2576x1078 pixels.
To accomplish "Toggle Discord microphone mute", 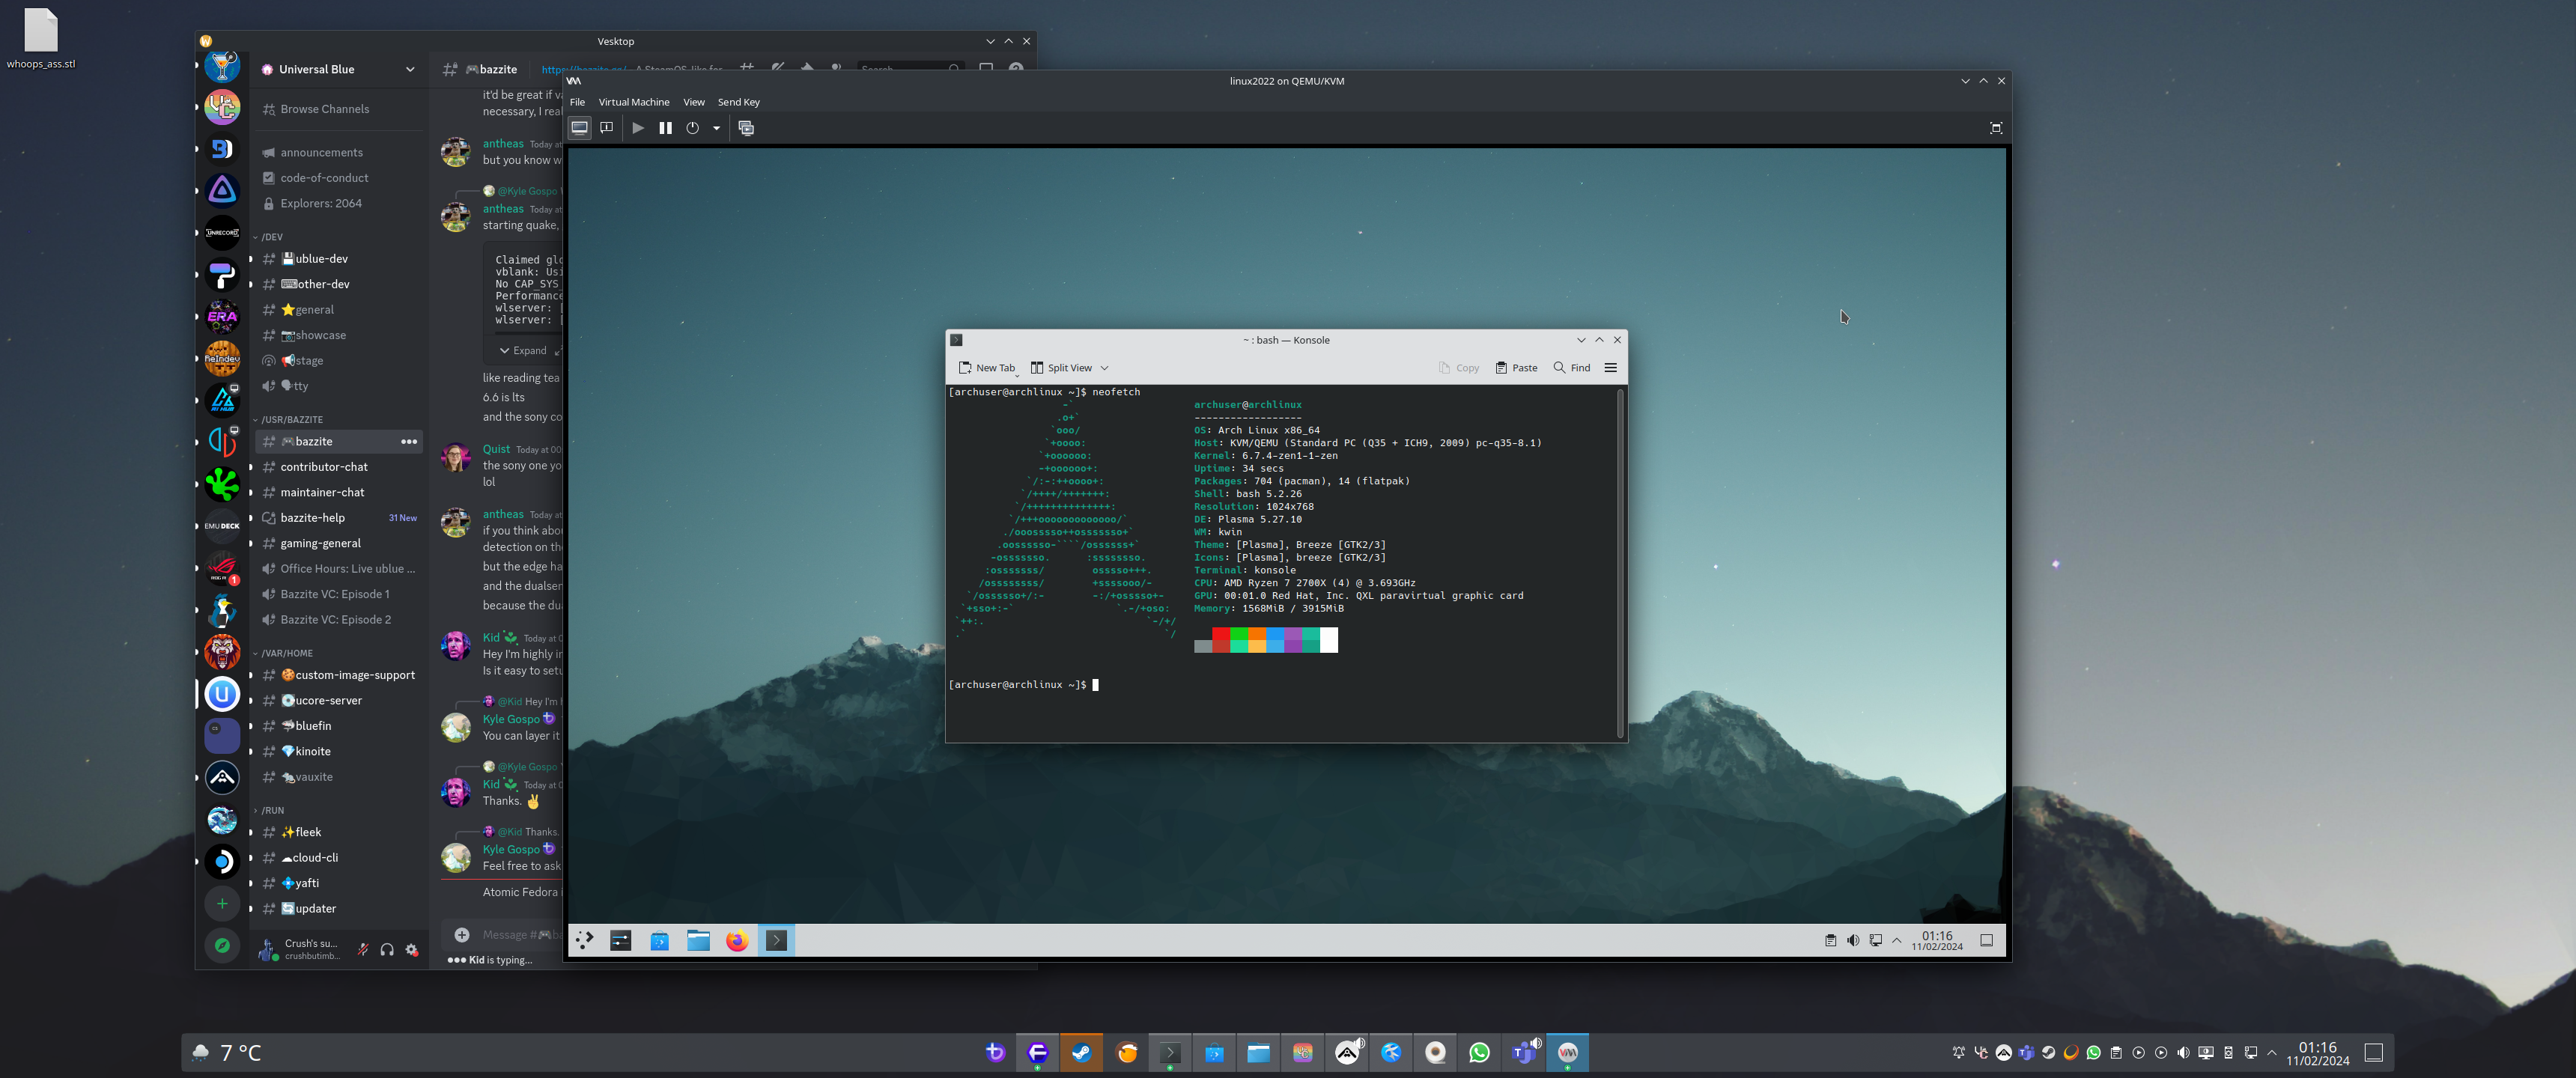I will click(363, 950).
